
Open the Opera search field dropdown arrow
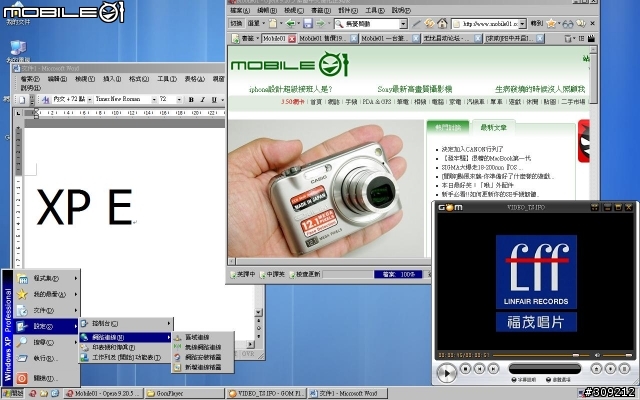[403, 24]
